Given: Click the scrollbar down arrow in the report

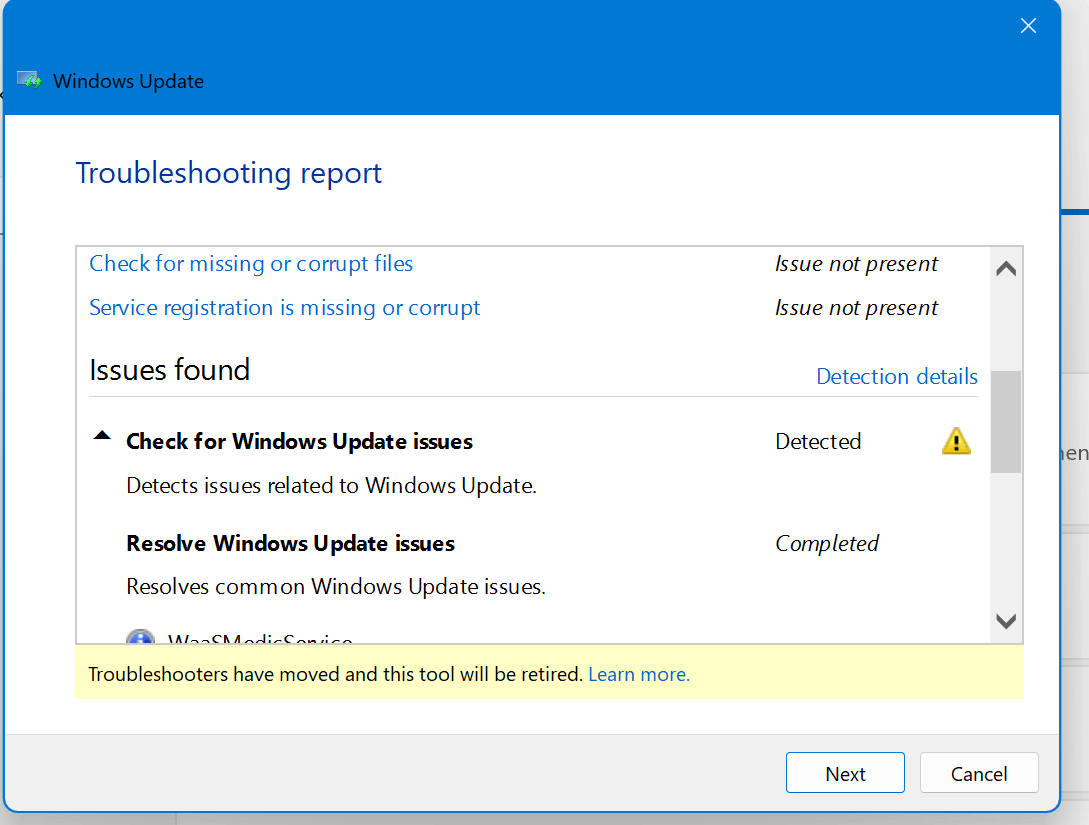Looking at the screenshot, I should (x=1006, y=621).
